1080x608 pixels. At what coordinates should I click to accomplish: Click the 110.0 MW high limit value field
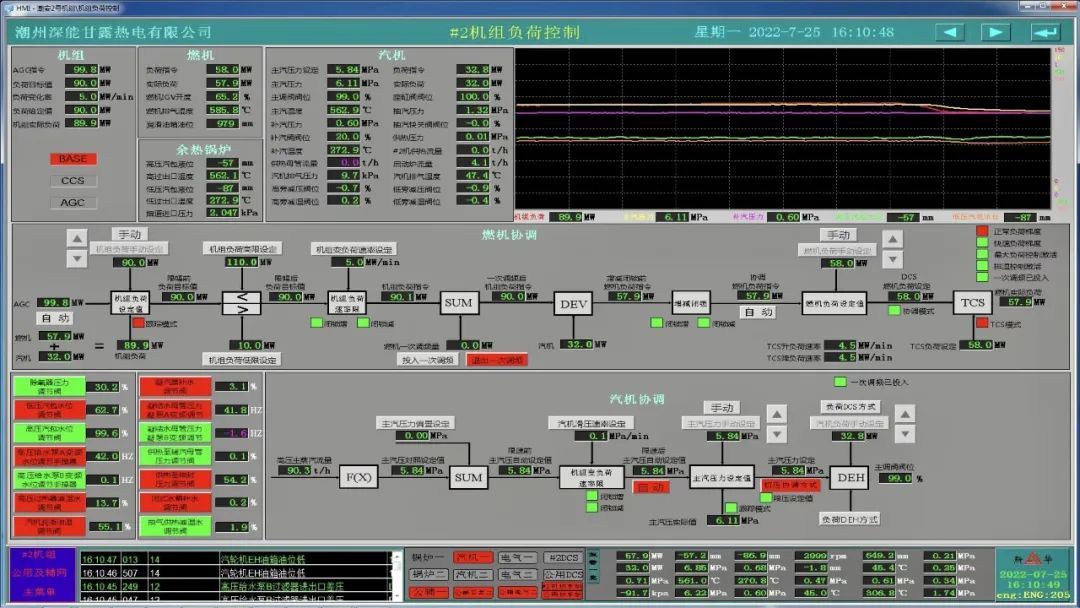pyautogui.click(x=241, y=263)
